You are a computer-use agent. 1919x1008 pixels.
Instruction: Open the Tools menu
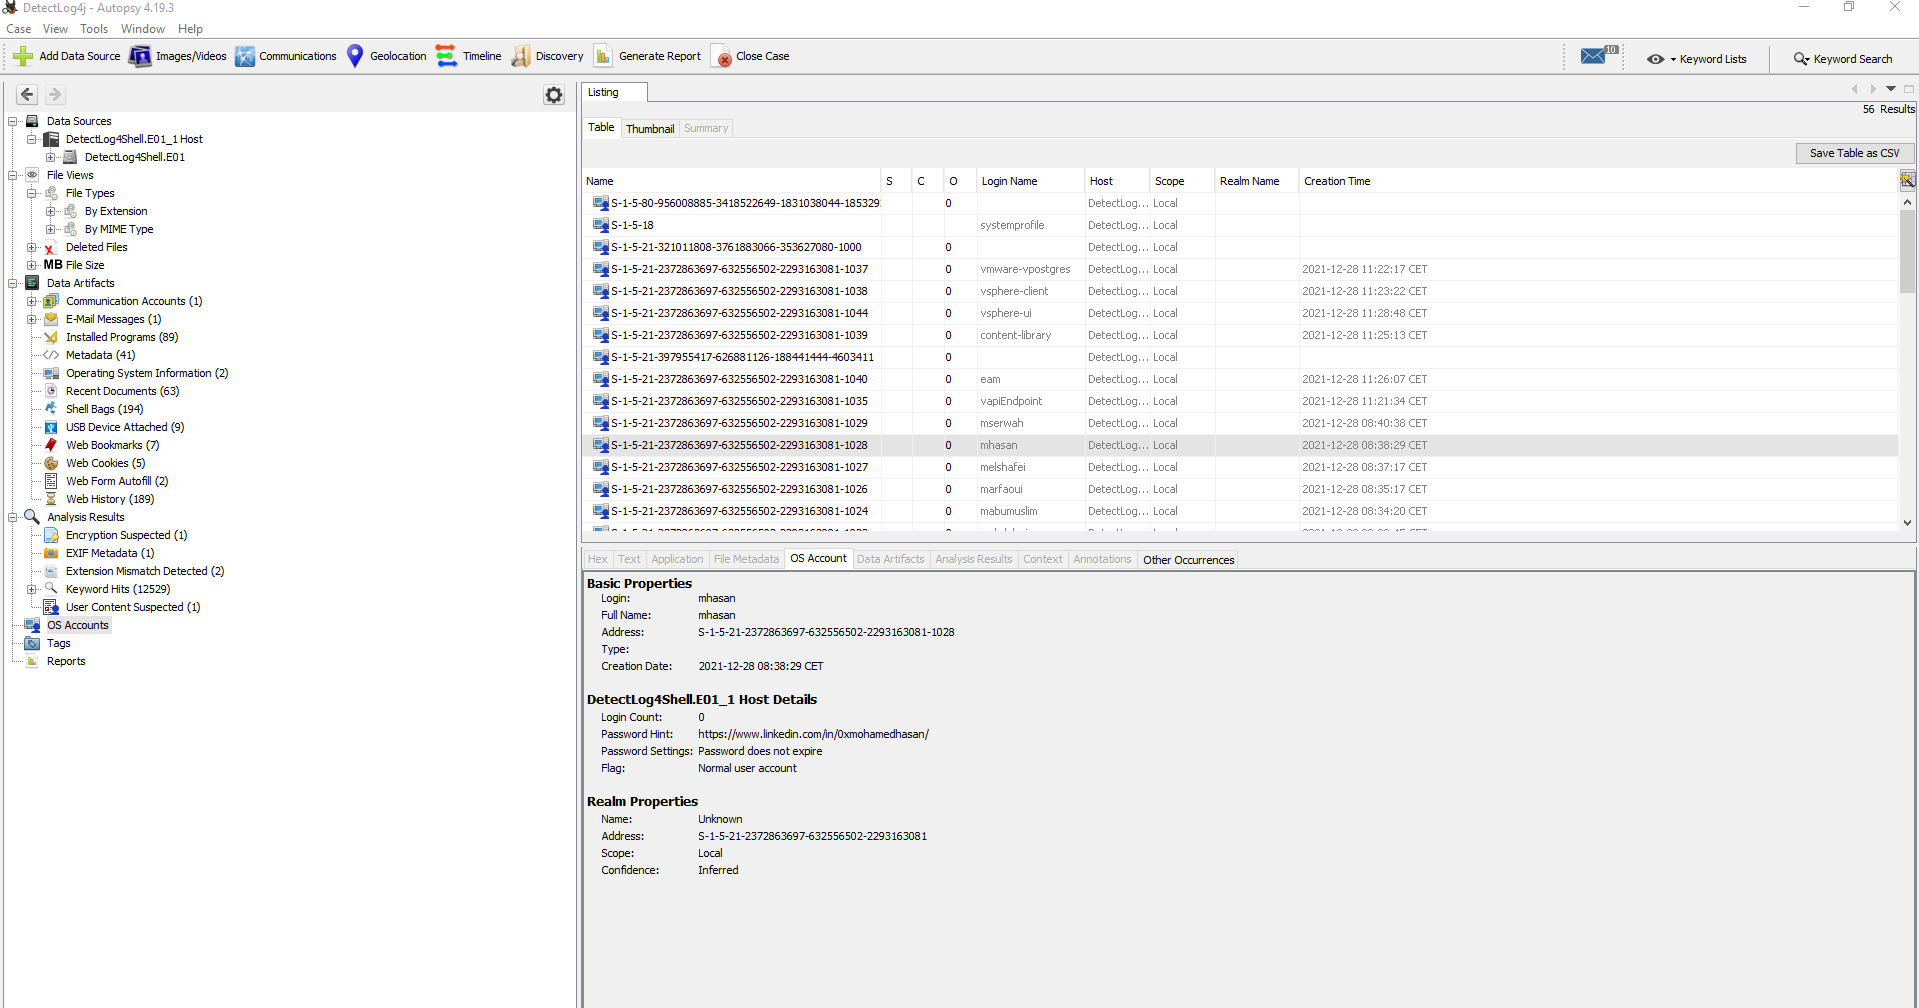[94, 29]
